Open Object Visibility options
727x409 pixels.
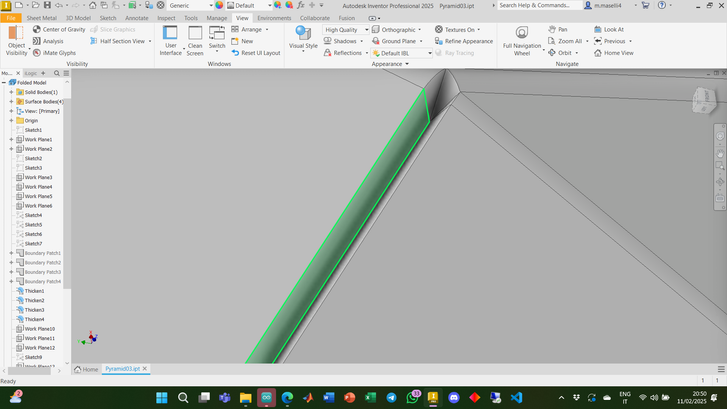17,41
